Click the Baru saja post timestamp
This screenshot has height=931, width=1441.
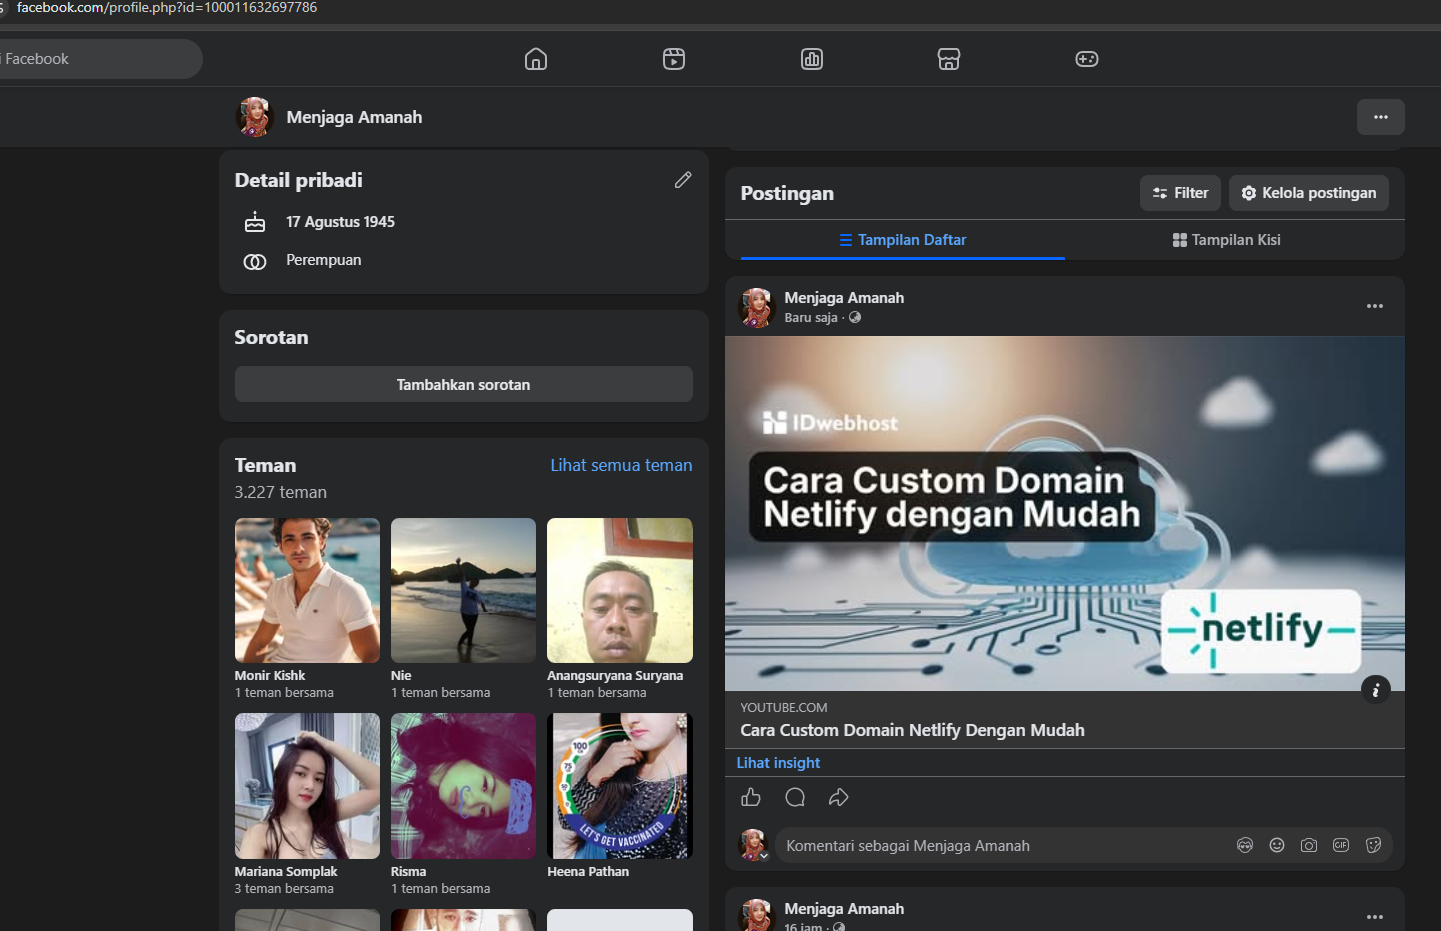pos(811,318)
